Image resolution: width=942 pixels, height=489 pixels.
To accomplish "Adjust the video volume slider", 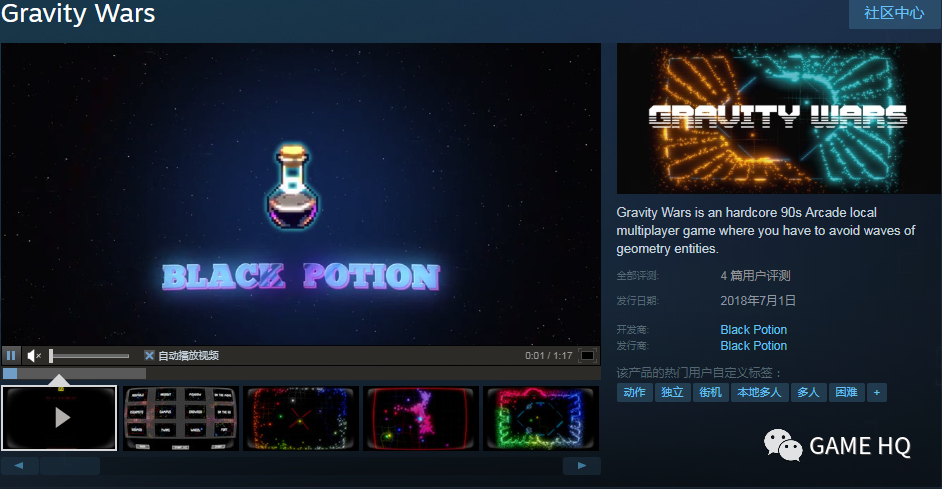I will pyautogui.click(x=90, y=356).
